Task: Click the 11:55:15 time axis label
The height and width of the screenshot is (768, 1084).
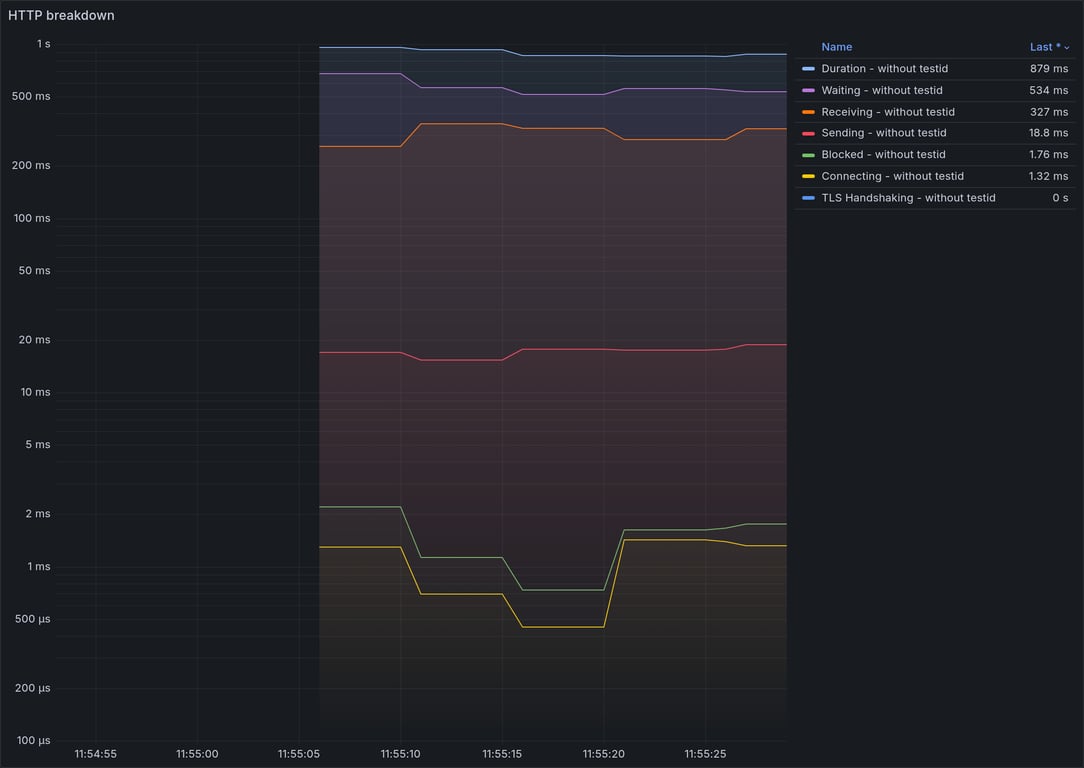Action: (x=502, y=753)
